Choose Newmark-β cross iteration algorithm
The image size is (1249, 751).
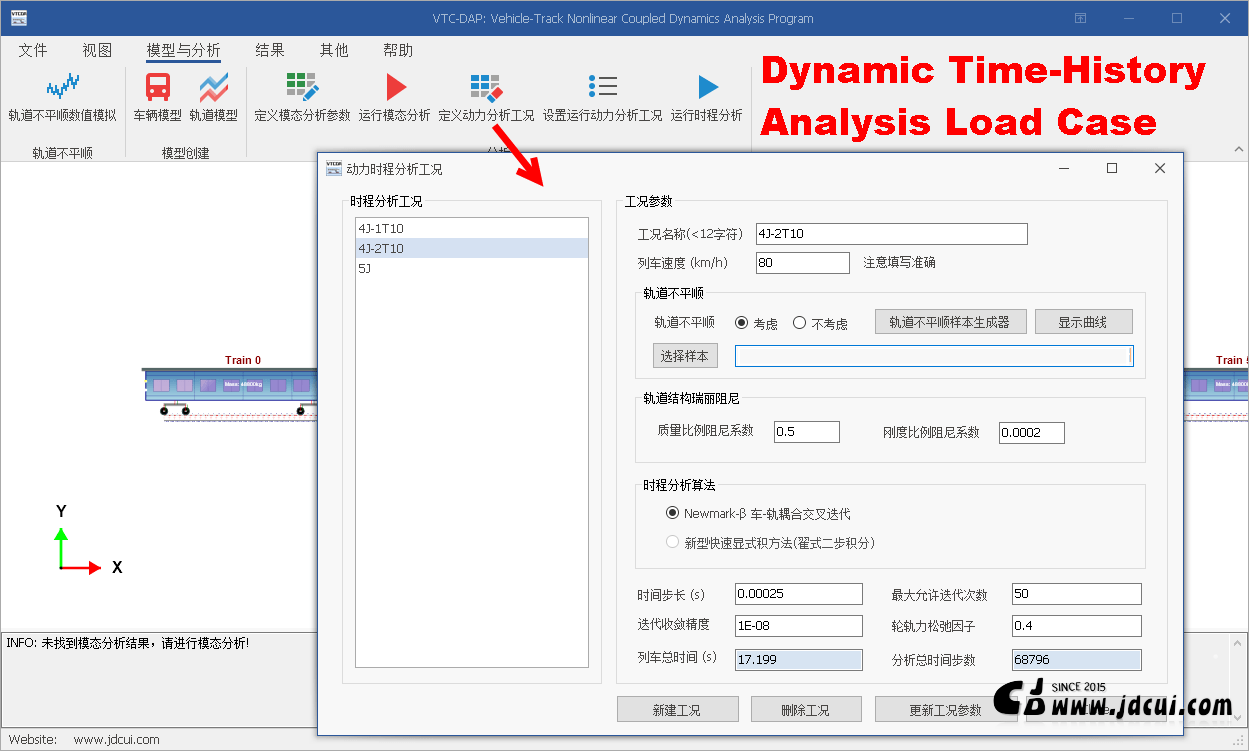[x=672, y=513]
